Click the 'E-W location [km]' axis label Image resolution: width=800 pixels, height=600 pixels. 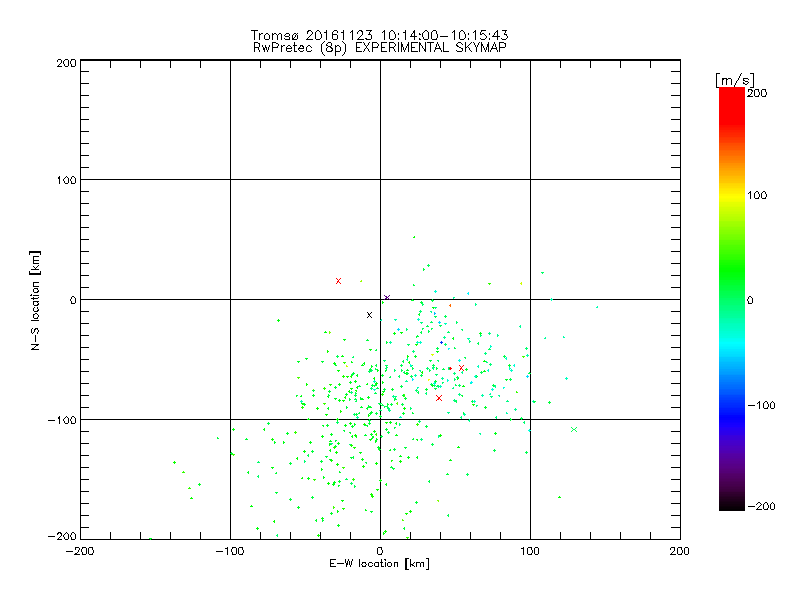379,564
